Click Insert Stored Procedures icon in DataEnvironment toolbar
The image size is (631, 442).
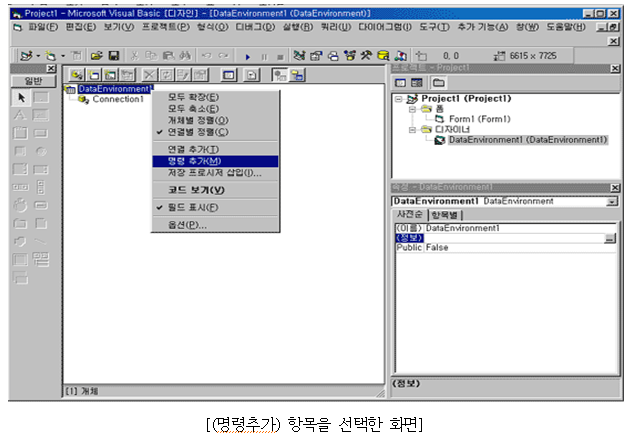(110, 75)
